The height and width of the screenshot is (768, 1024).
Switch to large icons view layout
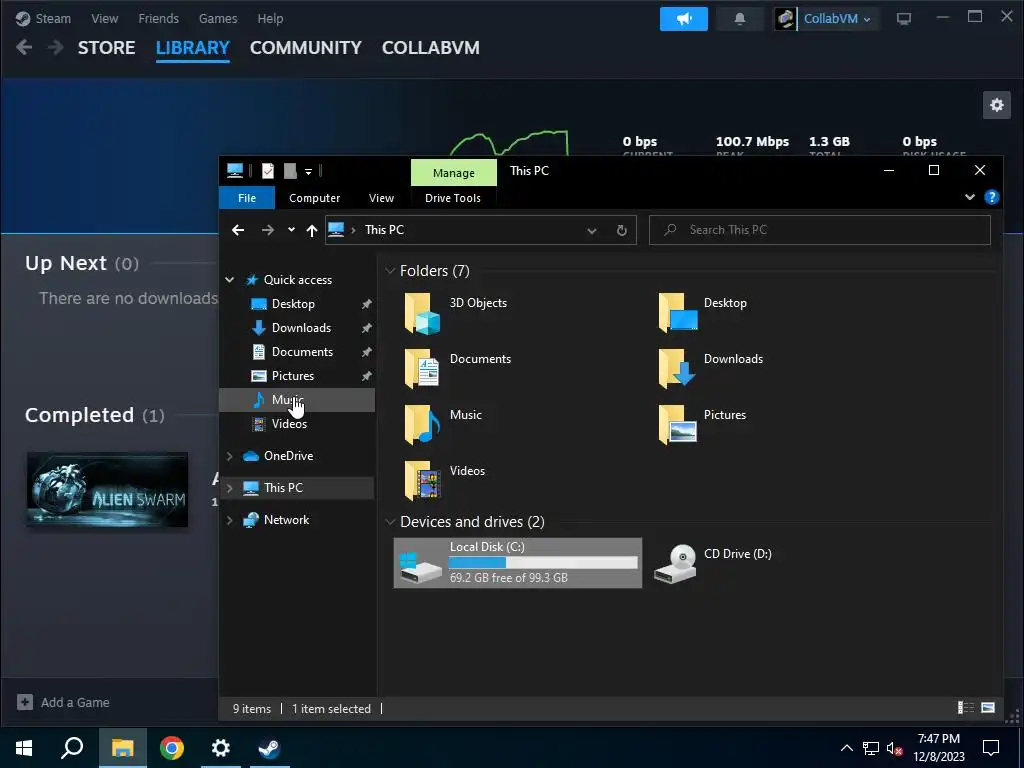coord(988,708)
